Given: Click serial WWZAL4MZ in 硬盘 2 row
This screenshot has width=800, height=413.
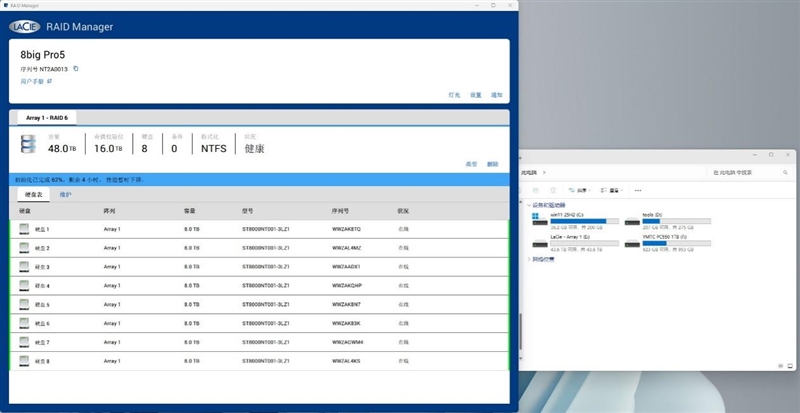Looking at the screenshot, I should coord(346,248).
